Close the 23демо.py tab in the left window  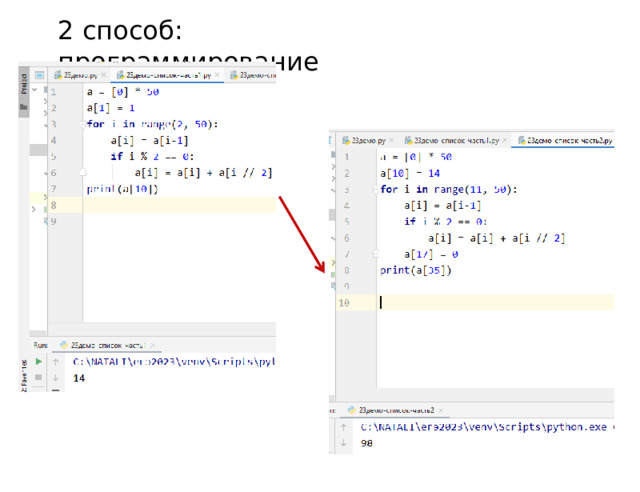click(104, 75)
